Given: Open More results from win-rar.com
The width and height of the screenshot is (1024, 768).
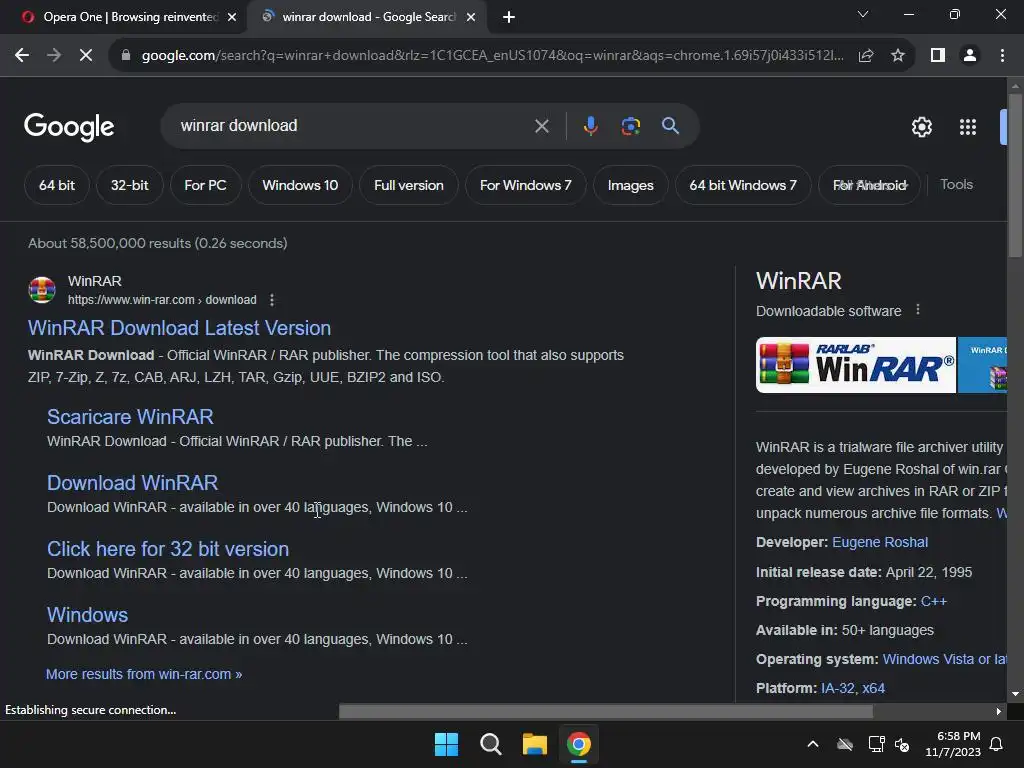Looking at the screenshot, I should pos(144,674).
